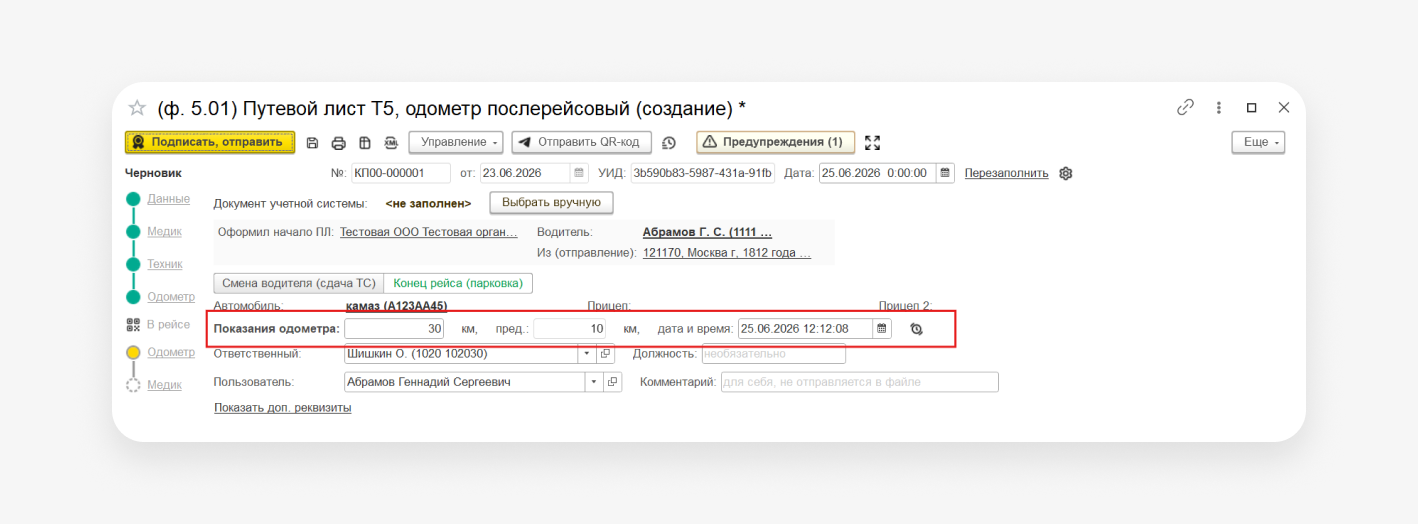The image size is (1418, 524).
Task: Select 'Смена водителя (сдача ТС)' toggle
Action: [x=299, y=283]
